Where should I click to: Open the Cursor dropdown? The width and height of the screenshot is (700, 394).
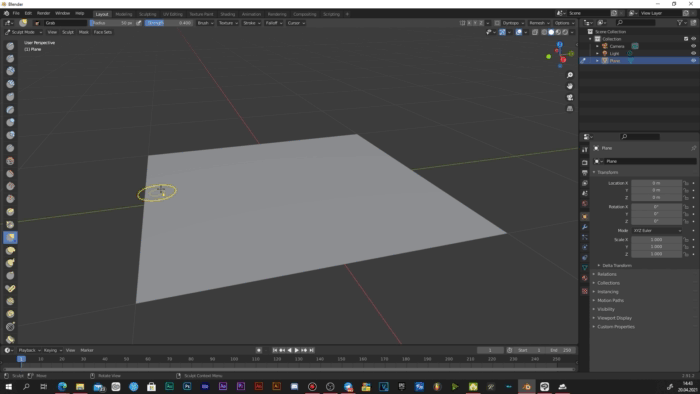pos(296,23)
